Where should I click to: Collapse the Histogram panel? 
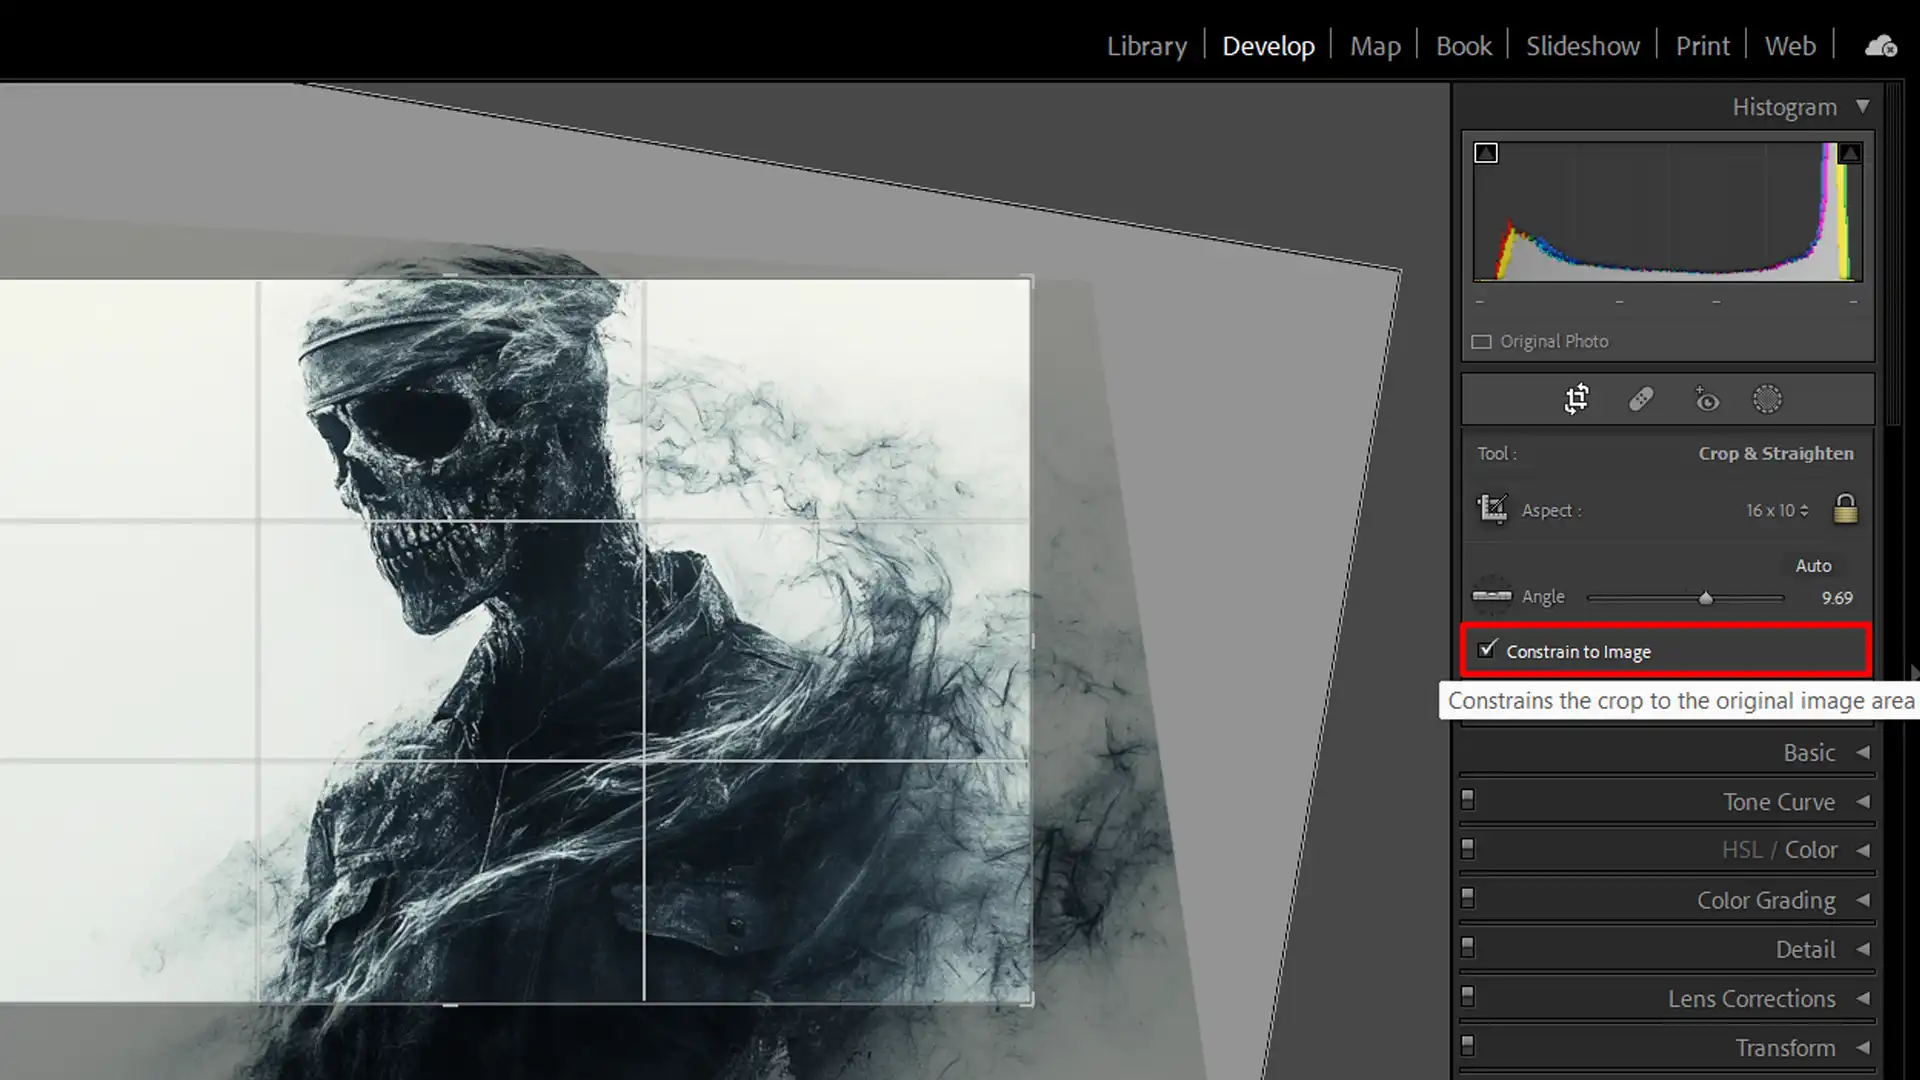click(1862, 106)
